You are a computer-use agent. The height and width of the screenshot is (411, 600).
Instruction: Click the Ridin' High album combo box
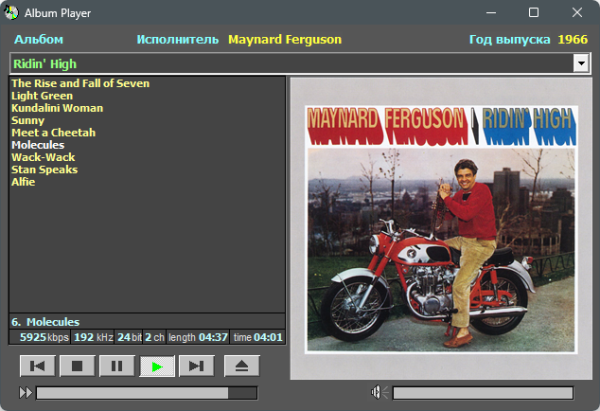point(300,64)
